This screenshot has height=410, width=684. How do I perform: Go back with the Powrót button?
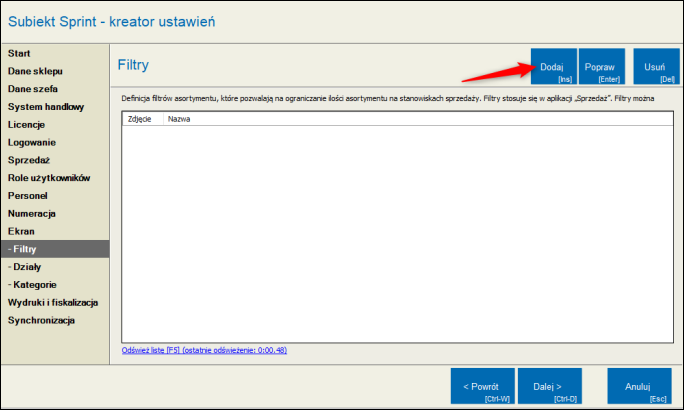[482, 386]
